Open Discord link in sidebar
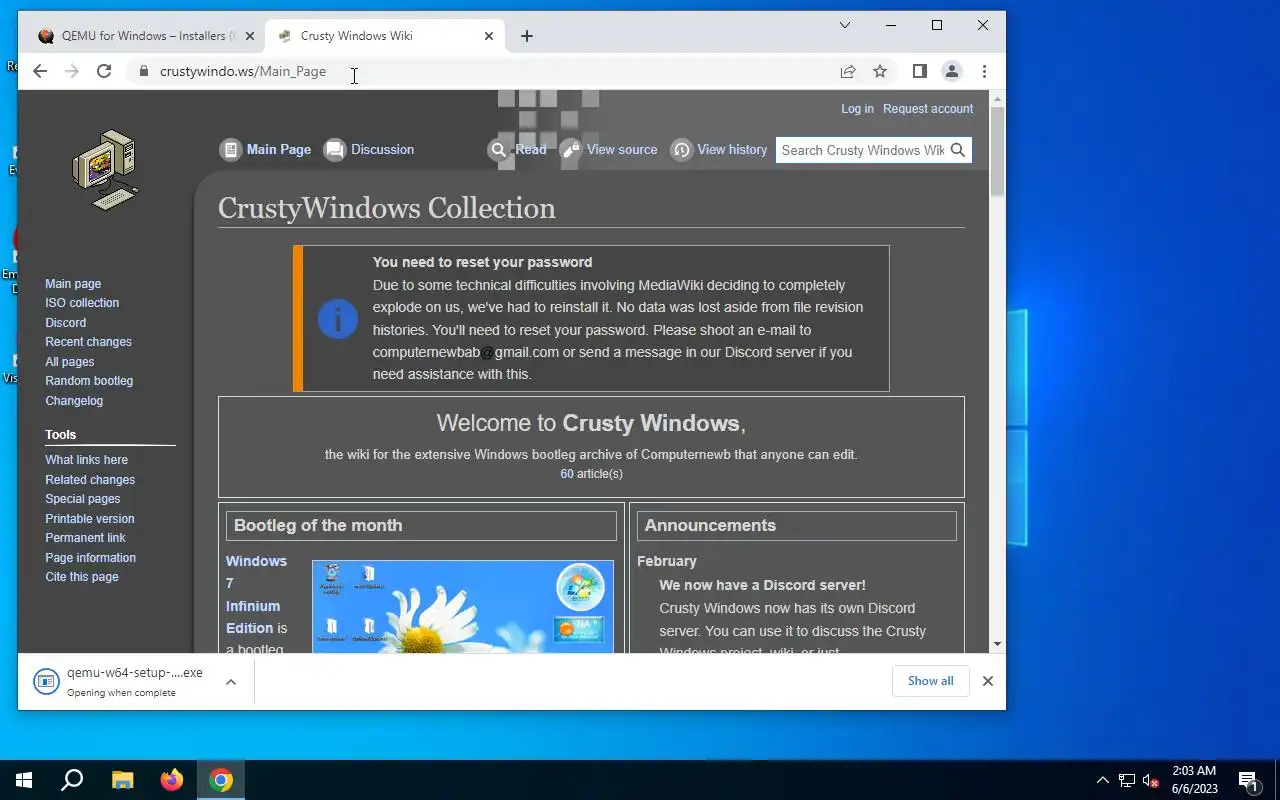This screenshot has width=1280, height=800. pos(65,323)
